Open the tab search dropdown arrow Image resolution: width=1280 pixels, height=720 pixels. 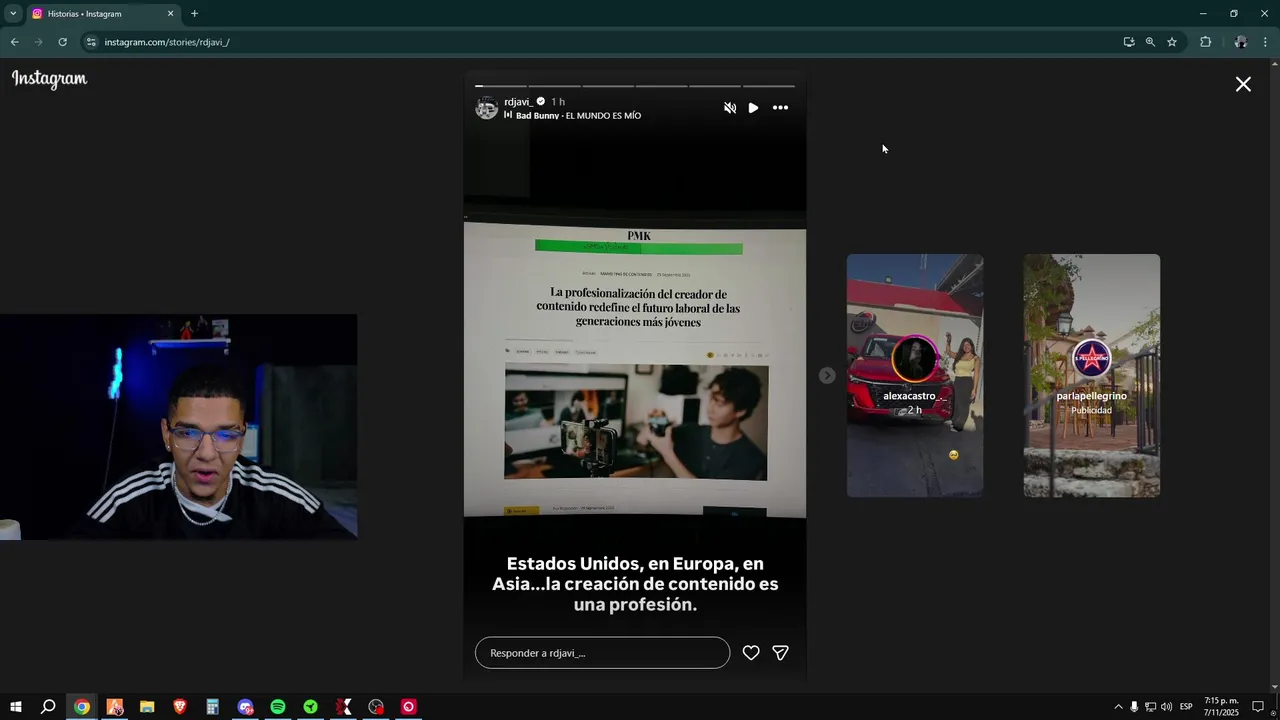click(13, 14)
